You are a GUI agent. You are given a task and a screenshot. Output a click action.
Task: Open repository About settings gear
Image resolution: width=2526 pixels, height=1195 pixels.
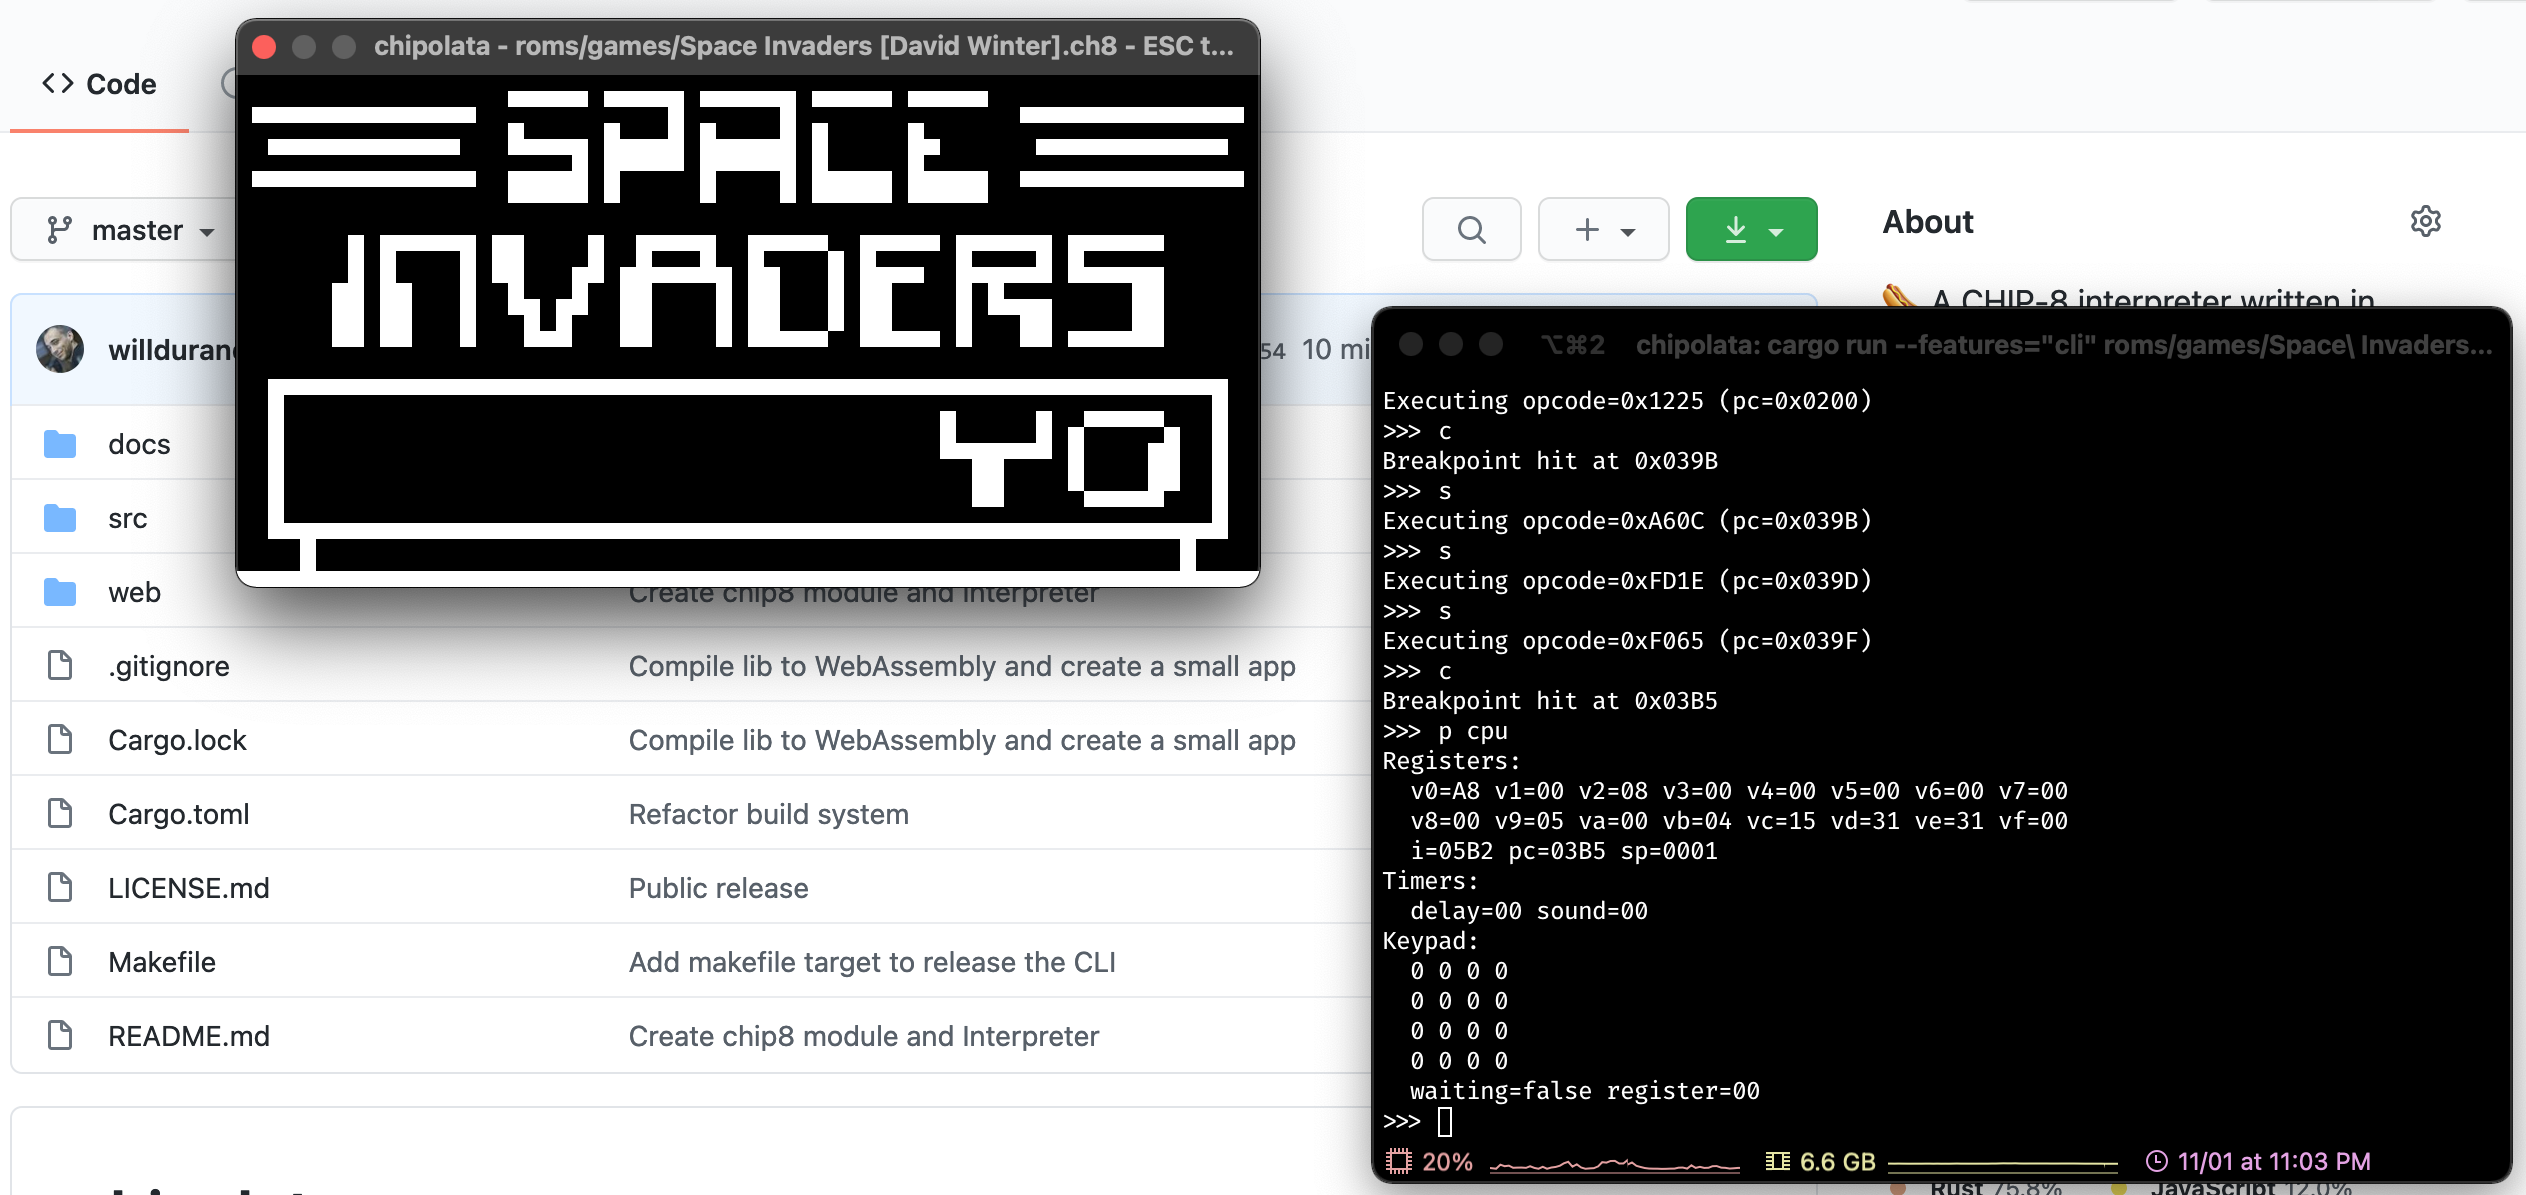pos(2425,221)
